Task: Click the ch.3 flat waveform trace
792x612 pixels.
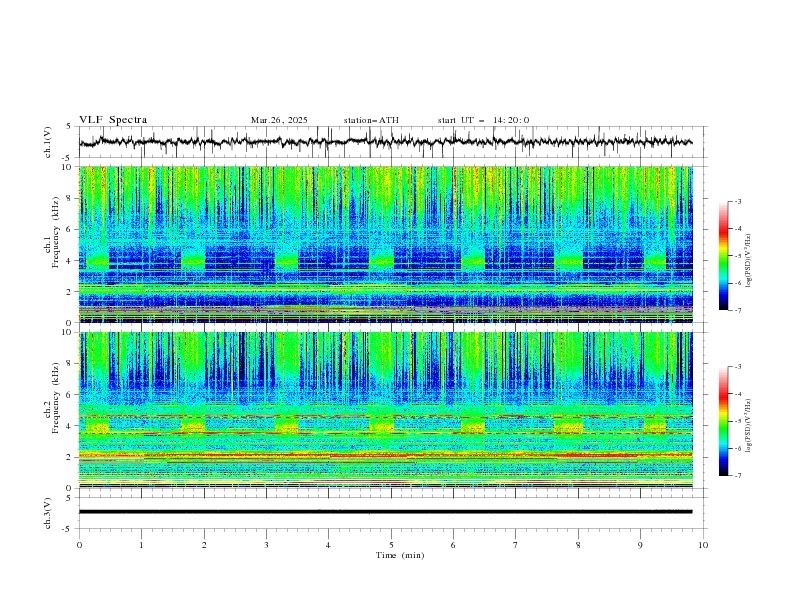Action: [x=385, y=512]
